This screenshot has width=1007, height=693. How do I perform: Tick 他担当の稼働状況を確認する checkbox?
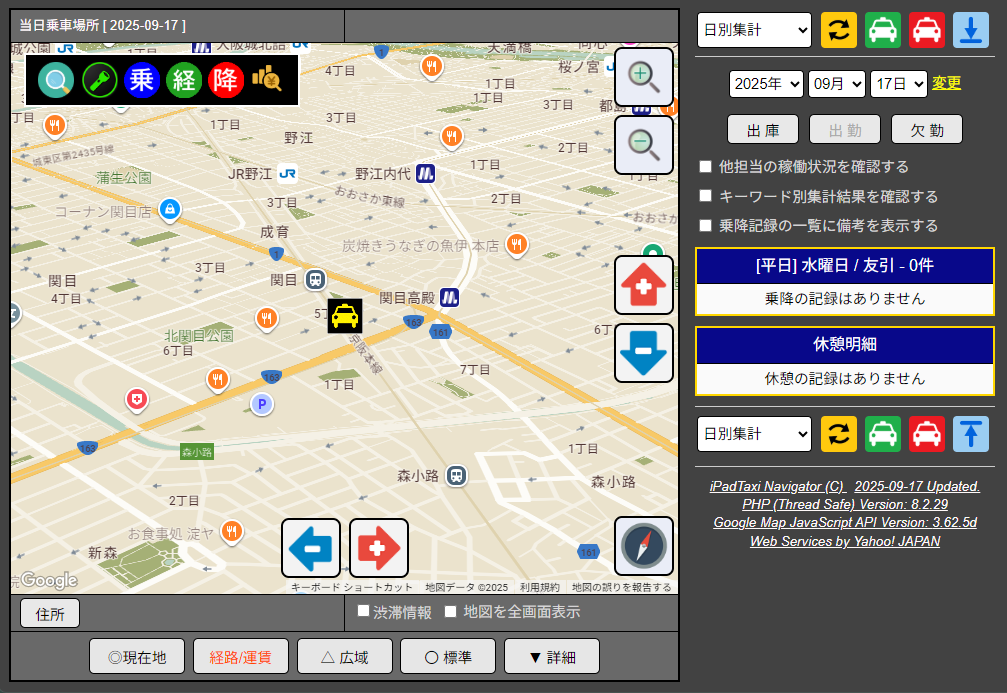pyautogui.click(x=706, y=167)
